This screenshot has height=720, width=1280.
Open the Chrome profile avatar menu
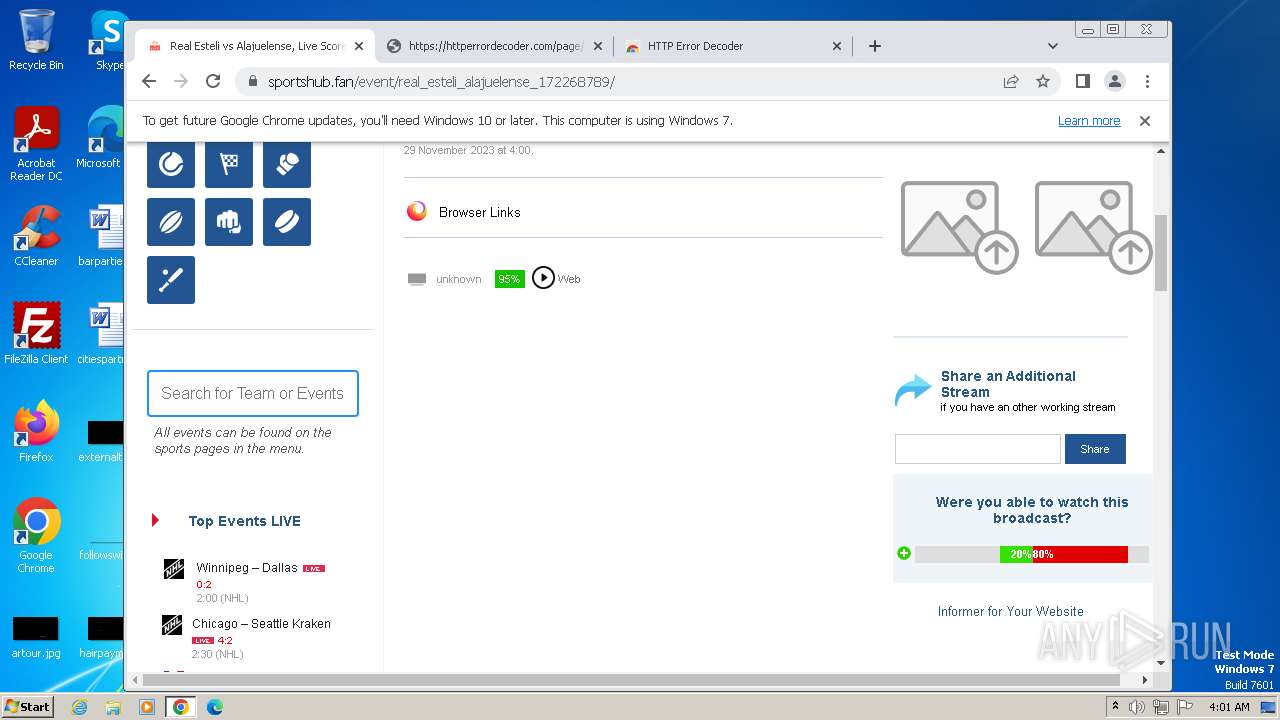pos(1114,81)
